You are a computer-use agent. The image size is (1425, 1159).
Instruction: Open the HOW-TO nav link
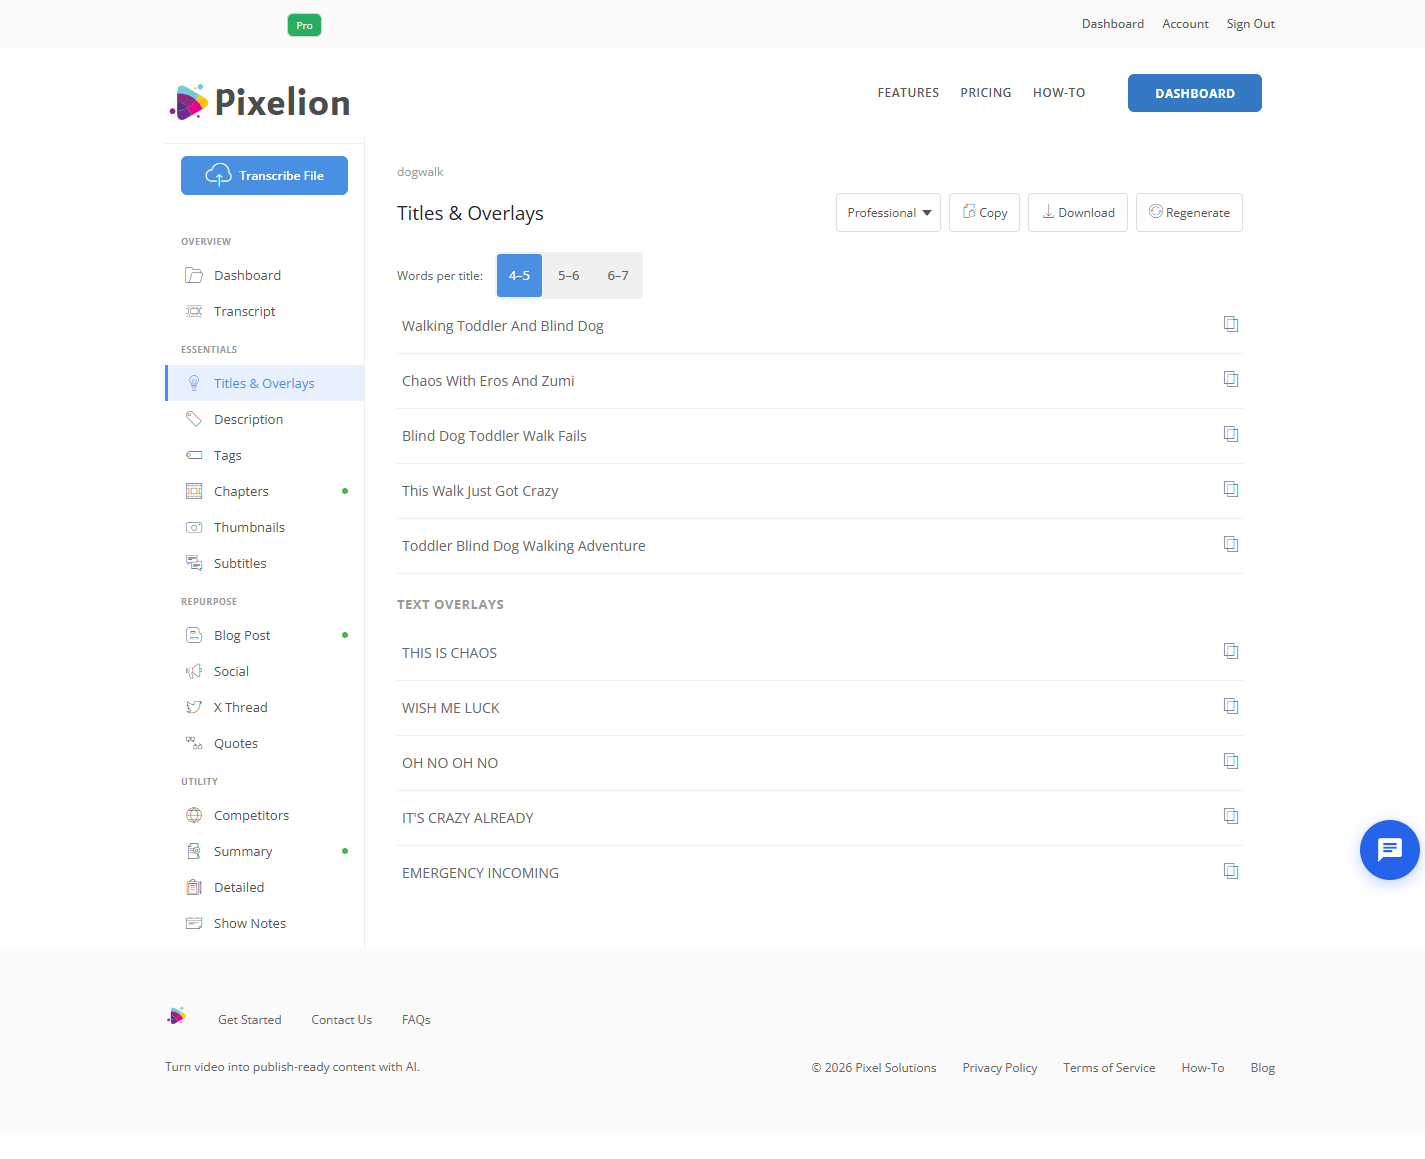[1059, 93]
